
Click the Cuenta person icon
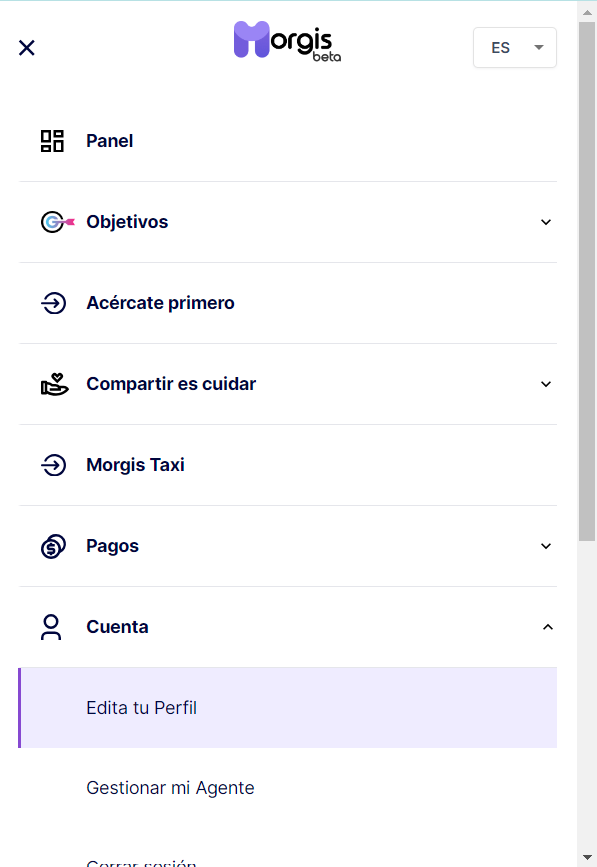point(51,627)
